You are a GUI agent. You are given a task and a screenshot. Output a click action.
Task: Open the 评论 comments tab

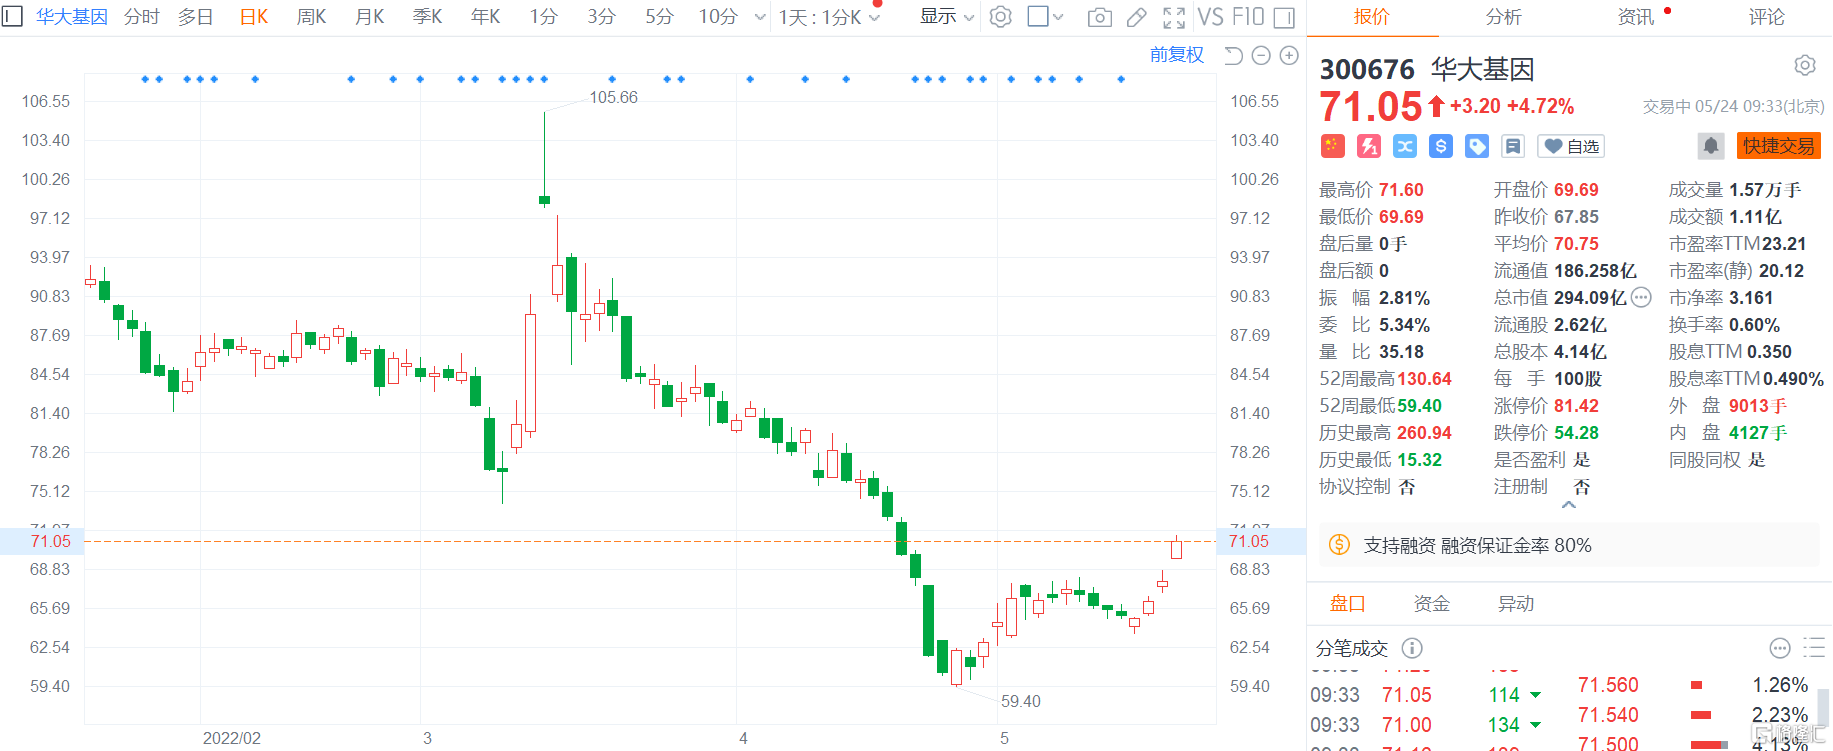pyautogui.click(x=1767, y=17)
